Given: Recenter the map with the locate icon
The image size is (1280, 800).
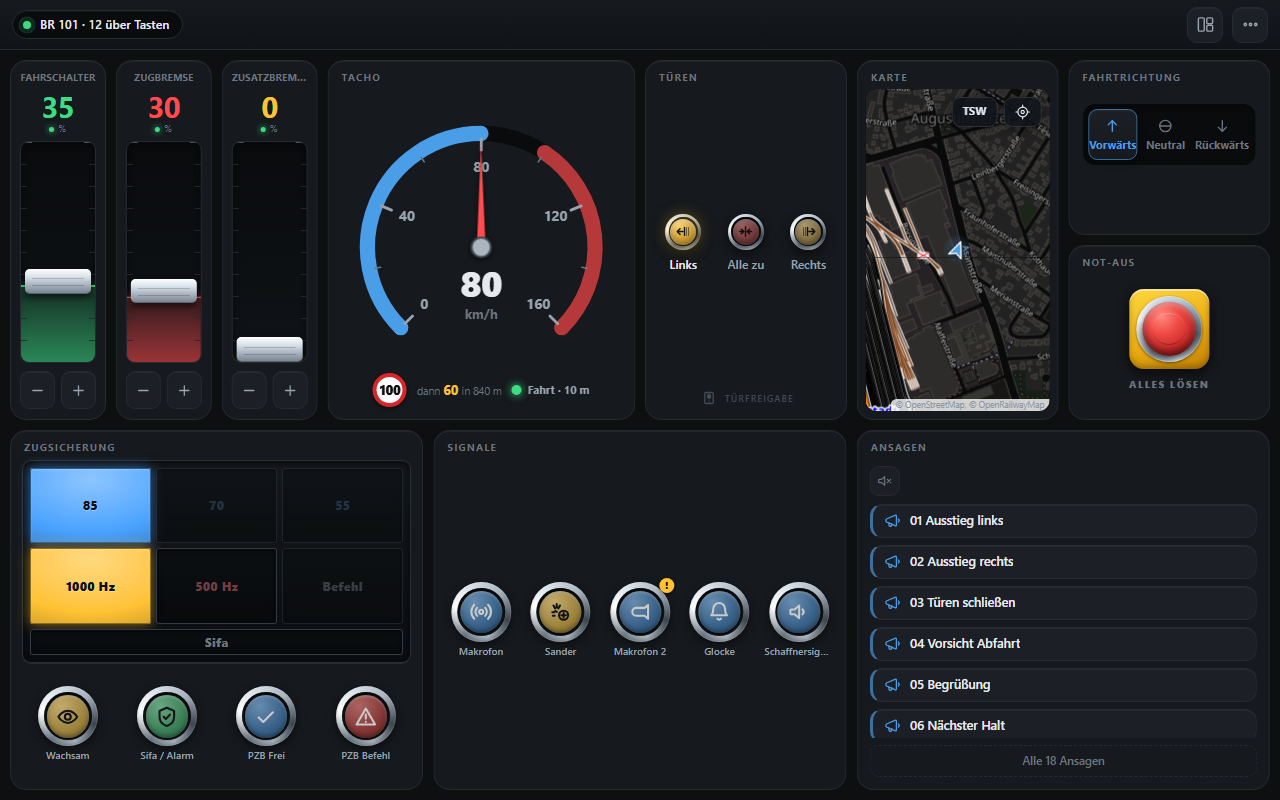Looking at the screenshot, I should [1022, 112].
